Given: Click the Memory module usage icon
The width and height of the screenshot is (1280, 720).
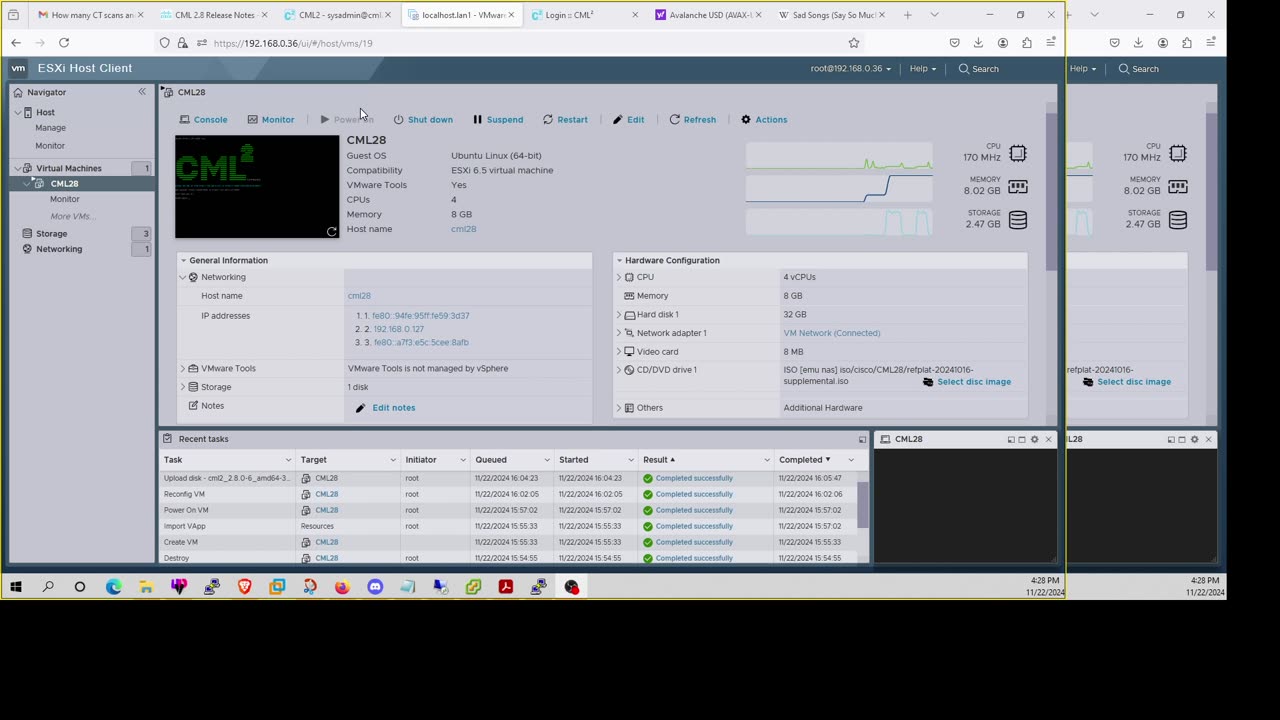Looking at the screenshot, I should point(1017,187).
